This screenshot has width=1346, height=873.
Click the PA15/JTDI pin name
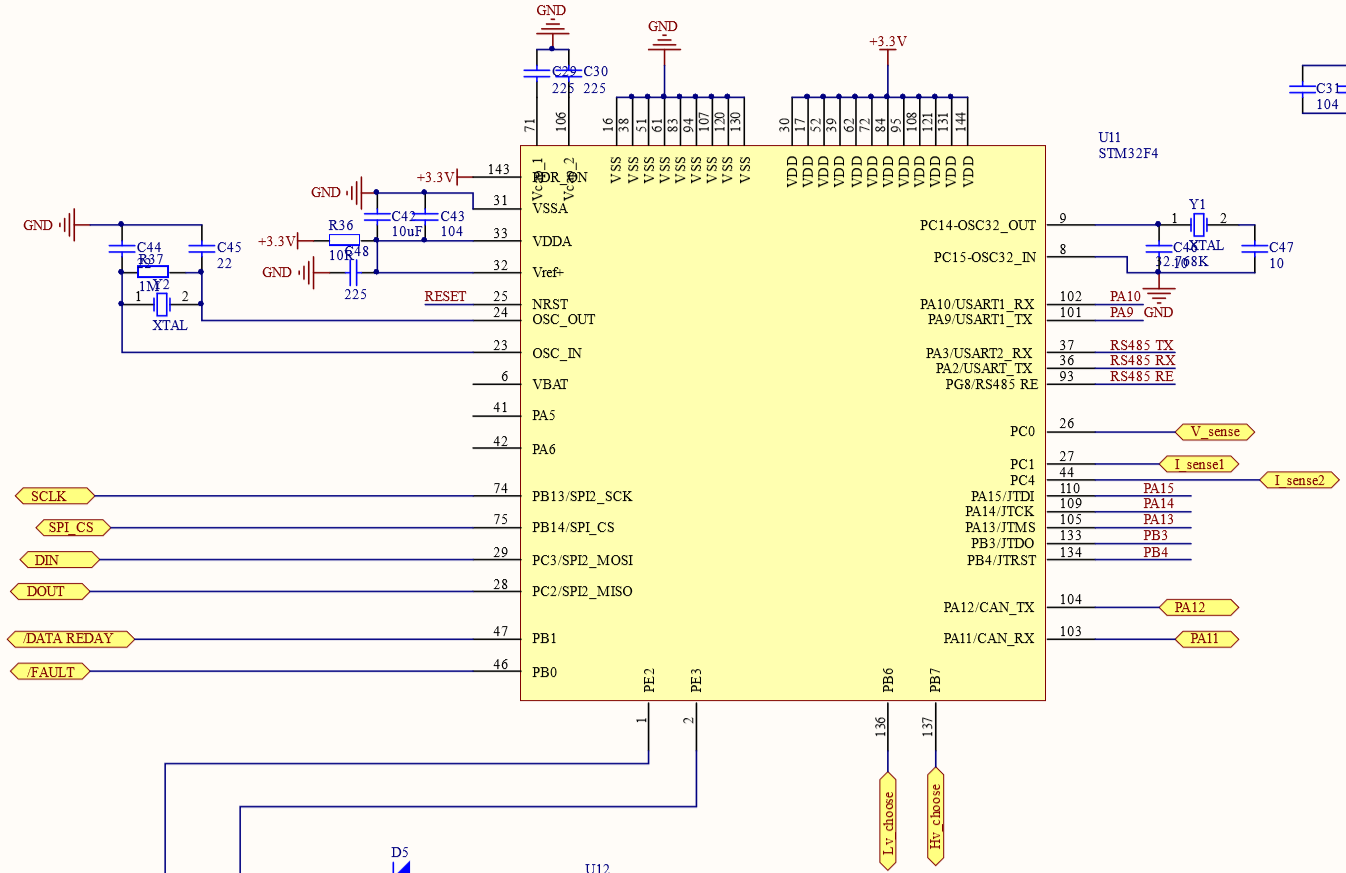[x=1003, y=497]
